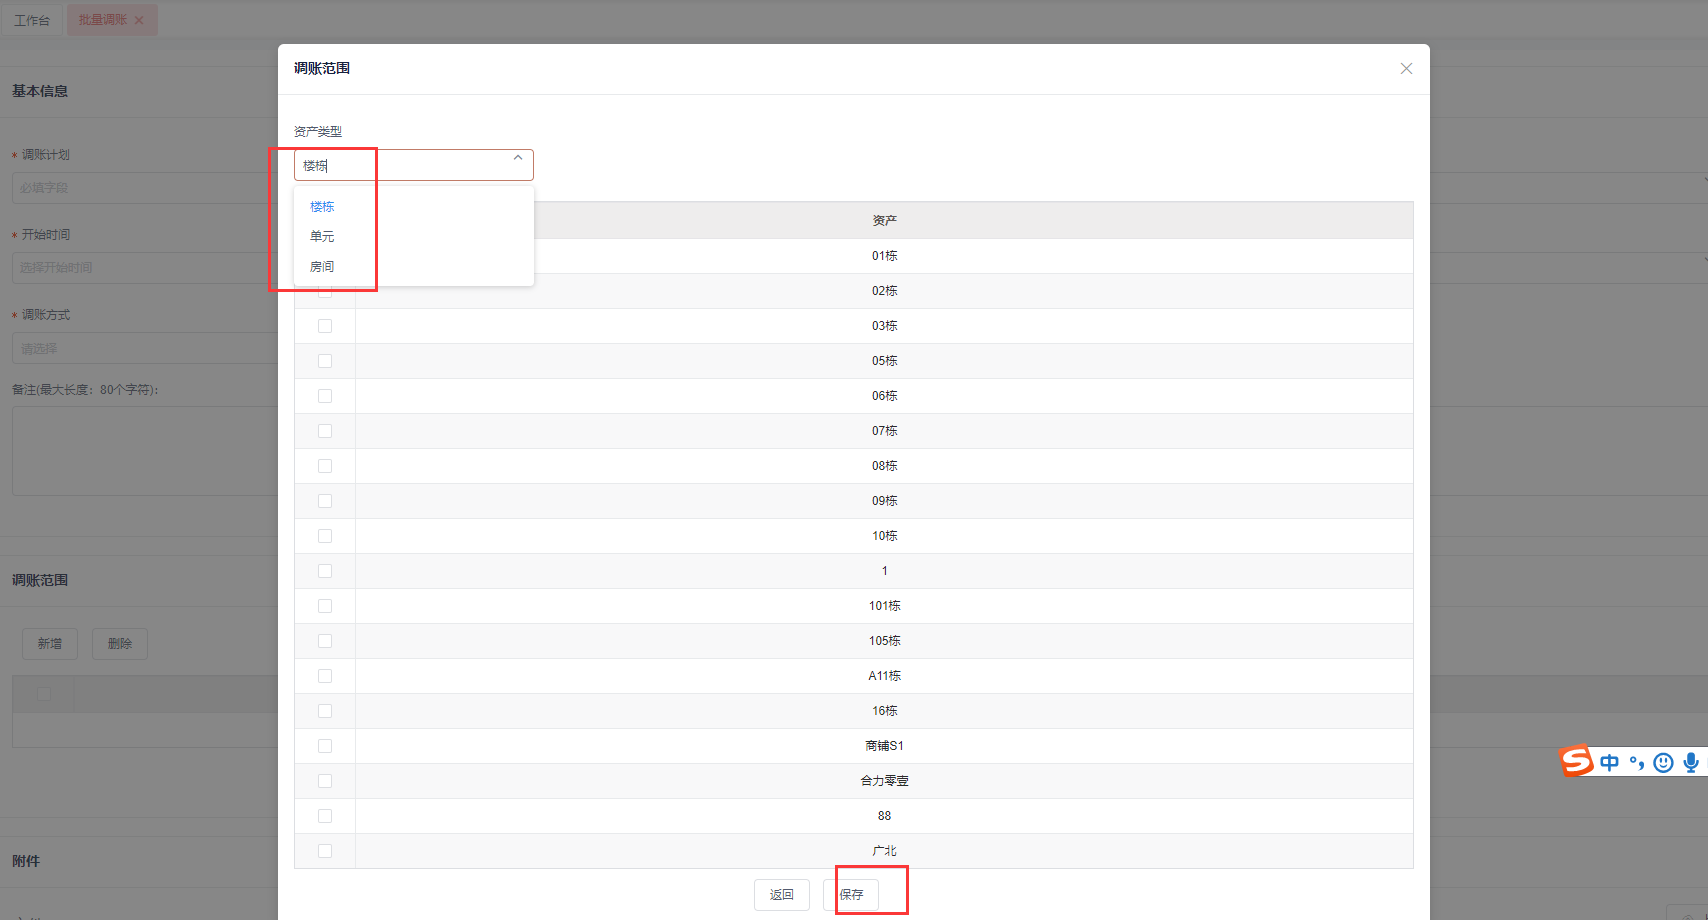Tick the checkbox for the row 1

pos(325,571)
